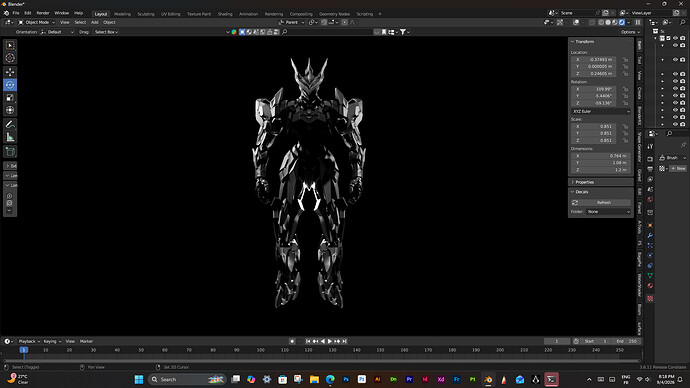690x388 pixels.
Task: Activate the 3D Cursor tool
Action: 10,58
